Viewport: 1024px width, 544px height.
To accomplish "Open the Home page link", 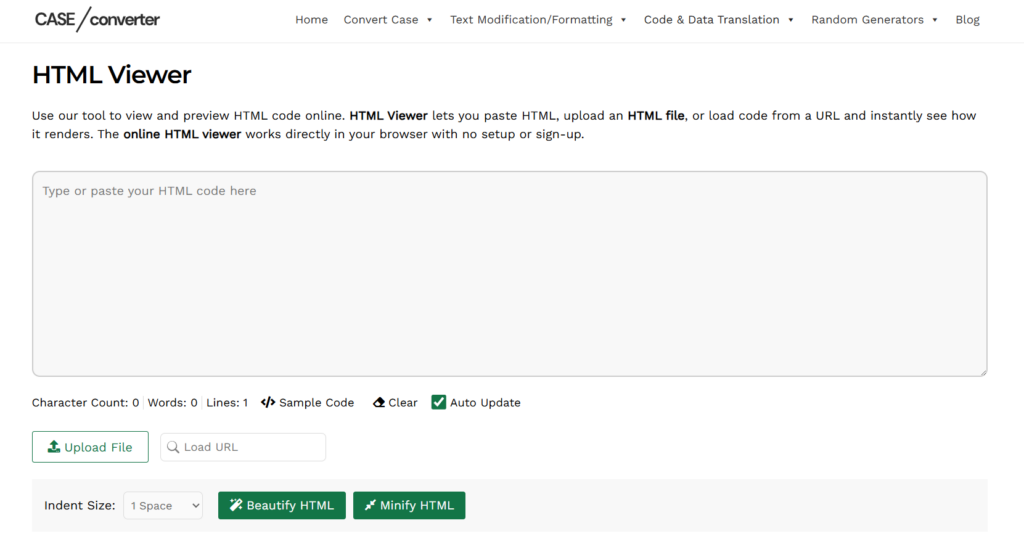I will [312, 20].
